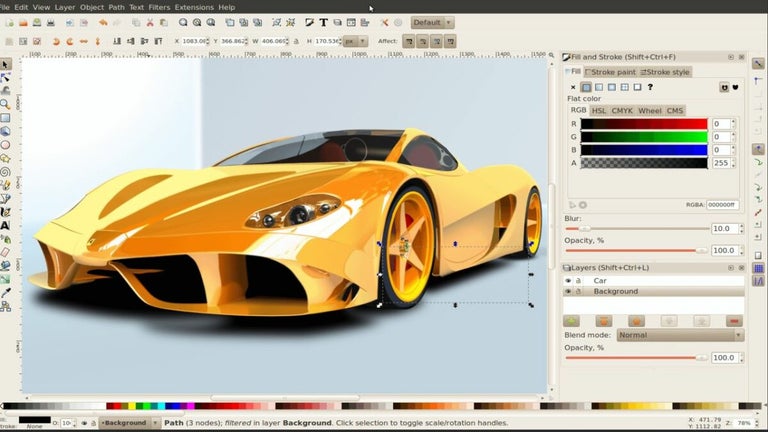The image size is (768, 432).
Task: Open the Extensions menu
Action: click(x=194, y=7)
